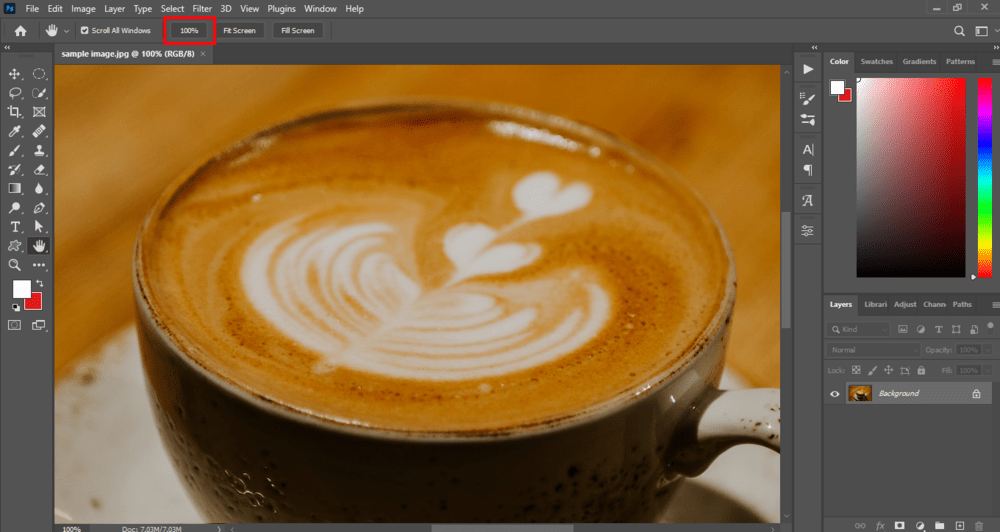This screenshot has width=1000, height=532.
Task: Add a layer mask icon
Action: coord(899,526)
